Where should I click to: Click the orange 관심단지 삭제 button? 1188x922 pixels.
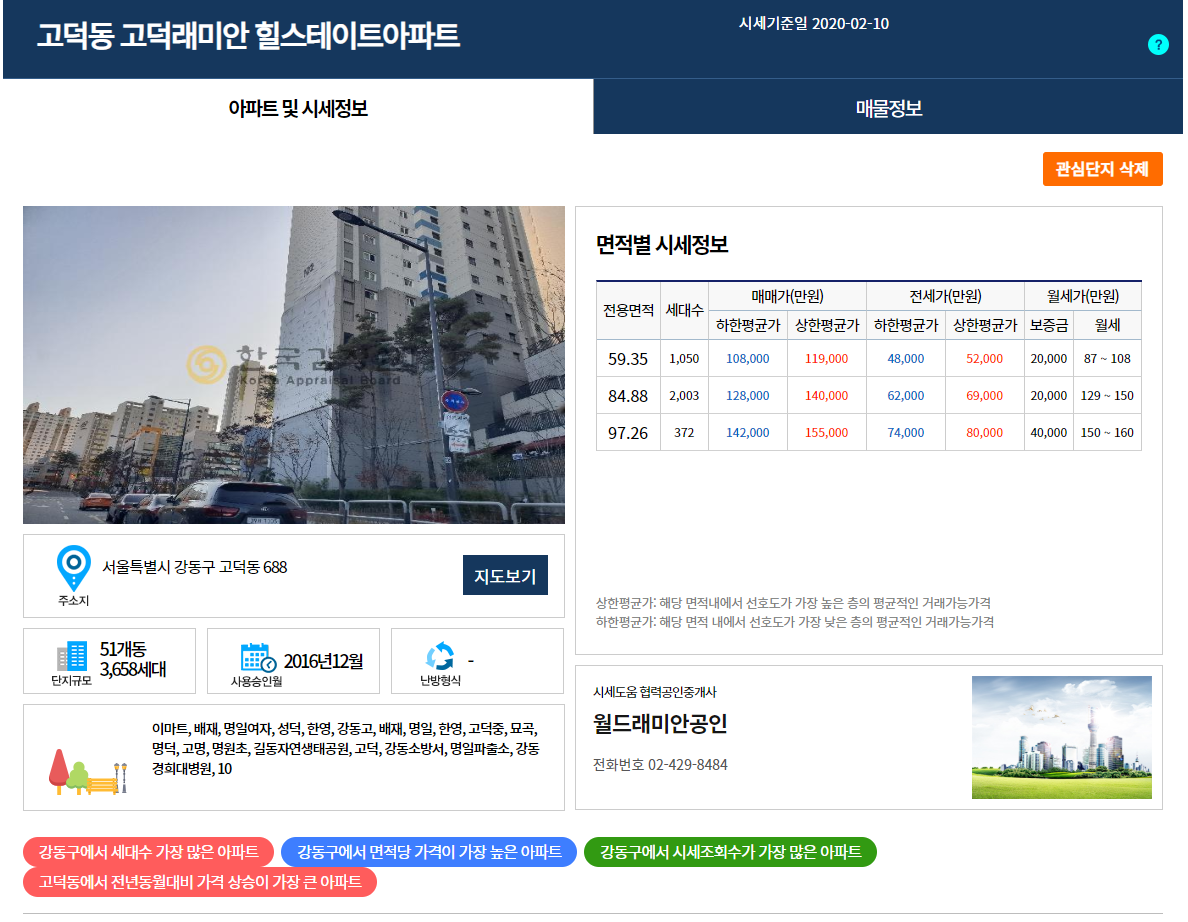click(x=1102, y=169)
